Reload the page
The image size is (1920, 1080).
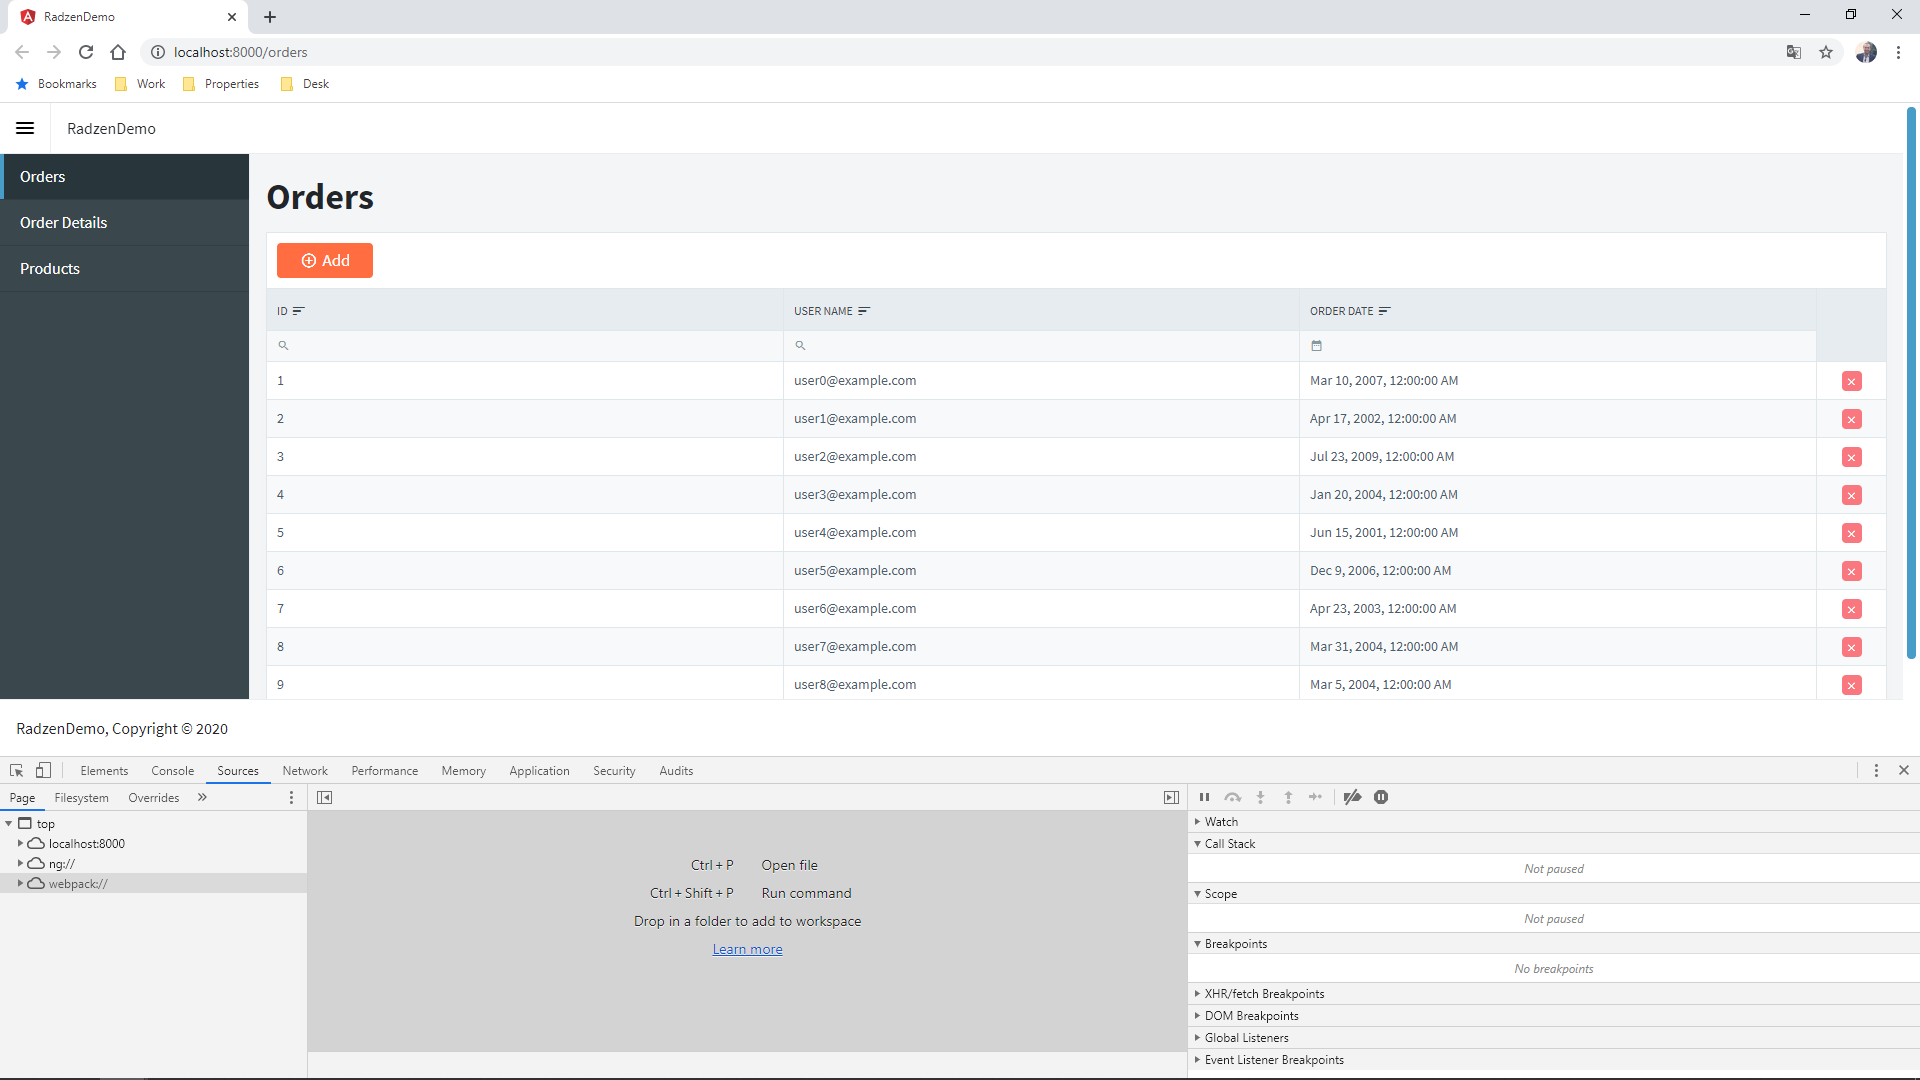click(86, 52)
